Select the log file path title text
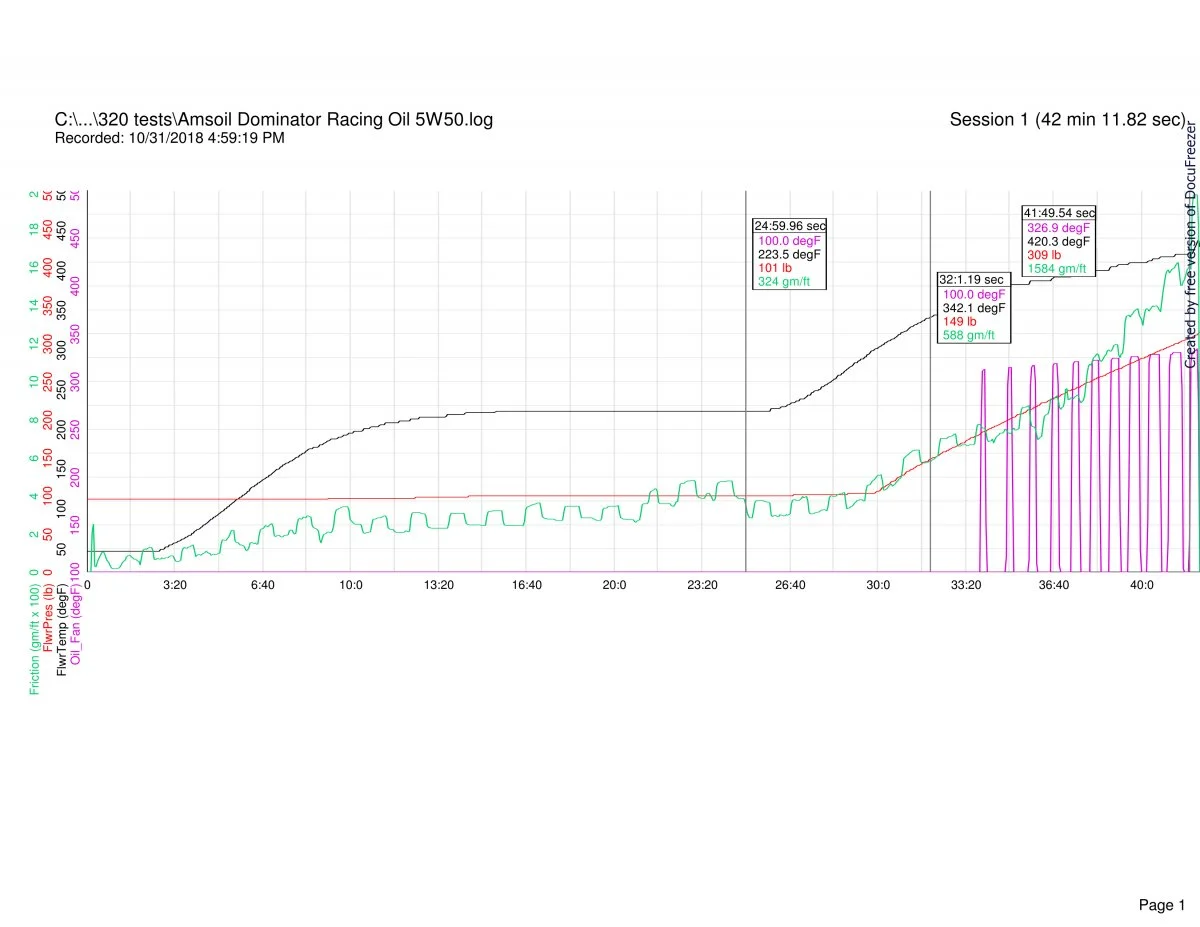Viewport: 1200px width, 927px height. pos(273,120)
